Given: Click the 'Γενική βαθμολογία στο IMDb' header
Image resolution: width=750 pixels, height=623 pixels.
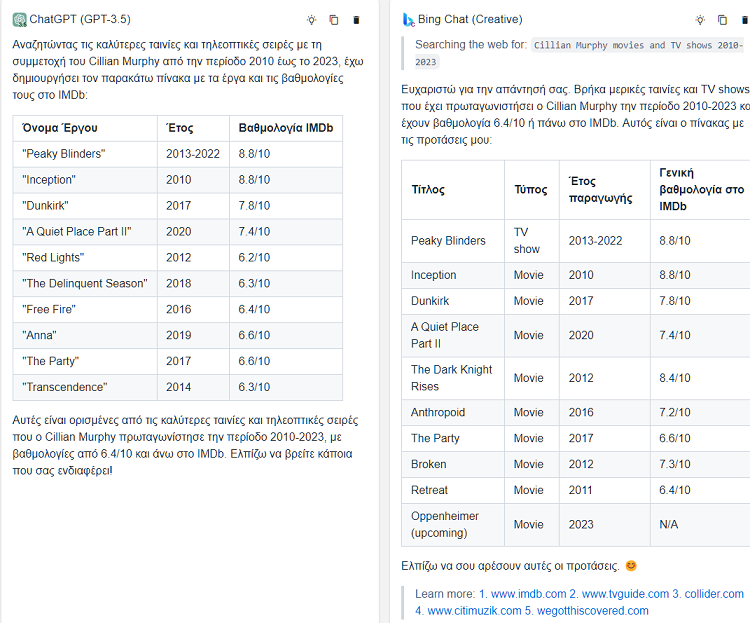Looking at the screenshot, I should tap(701, 189).
